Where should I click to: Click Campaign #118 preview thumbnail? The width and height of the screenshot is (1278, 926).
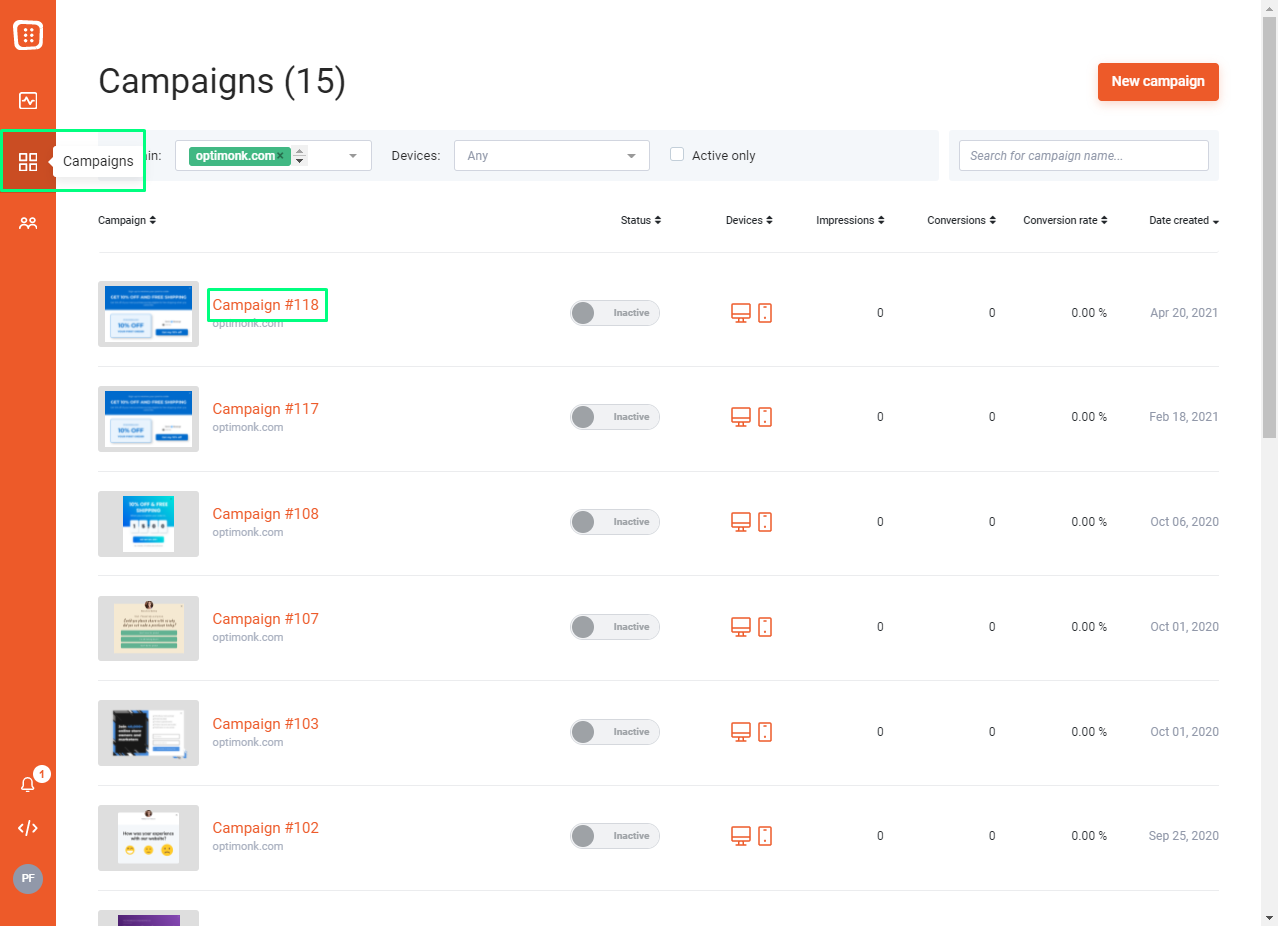click(148, 314)
